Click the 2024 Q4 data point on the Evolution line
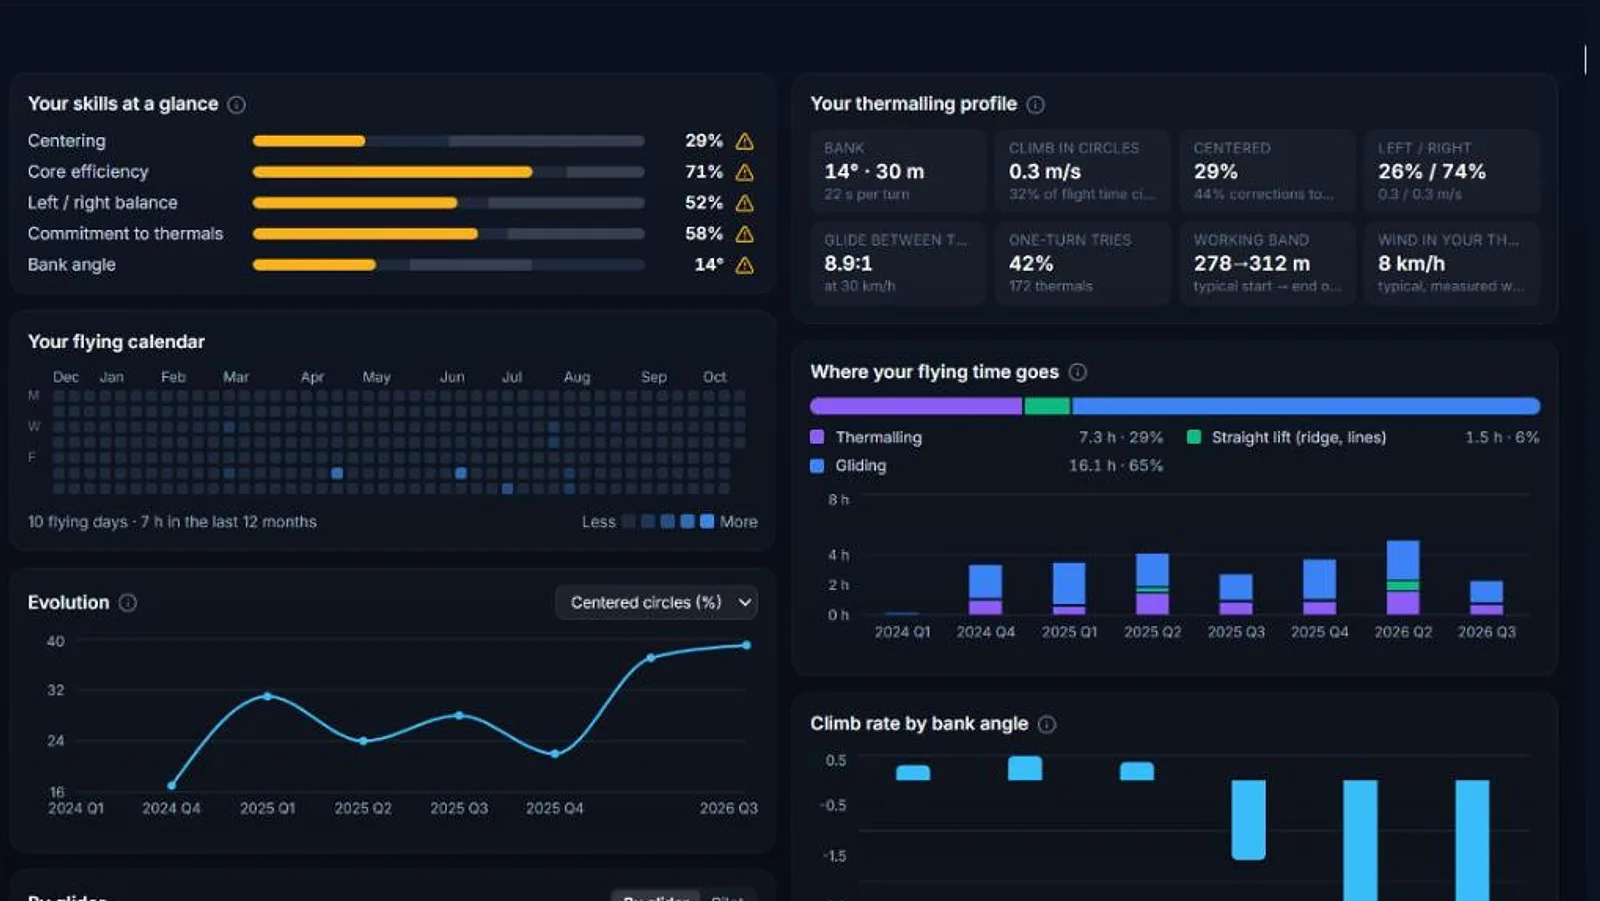 [172, 785]
